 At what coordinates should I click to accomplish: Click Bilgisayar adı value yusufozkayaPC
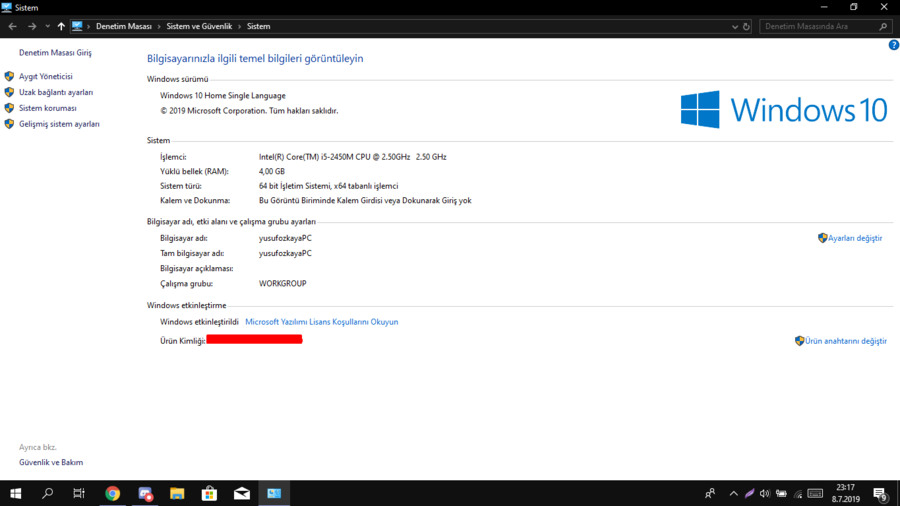pyautogui.click(x=285, y=238)
